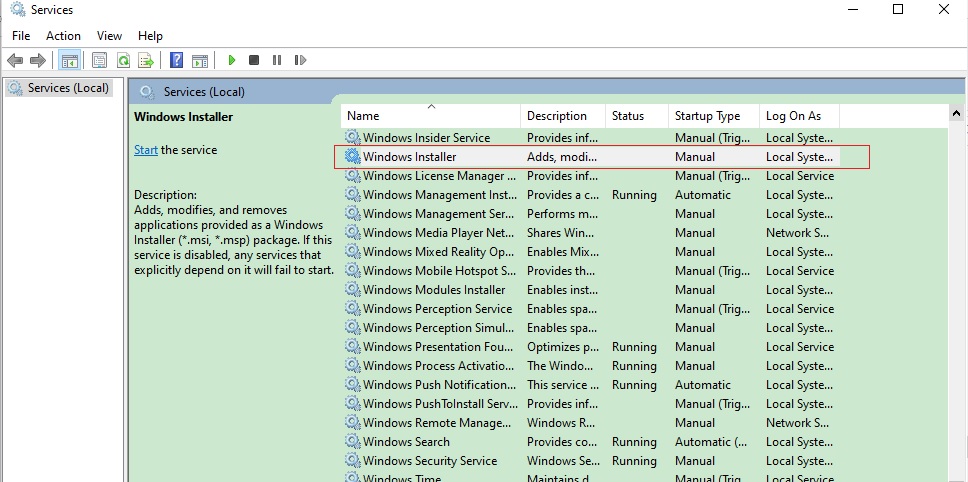
Task: Click the Stop Service toolbar icon
Action: [254, 60]
